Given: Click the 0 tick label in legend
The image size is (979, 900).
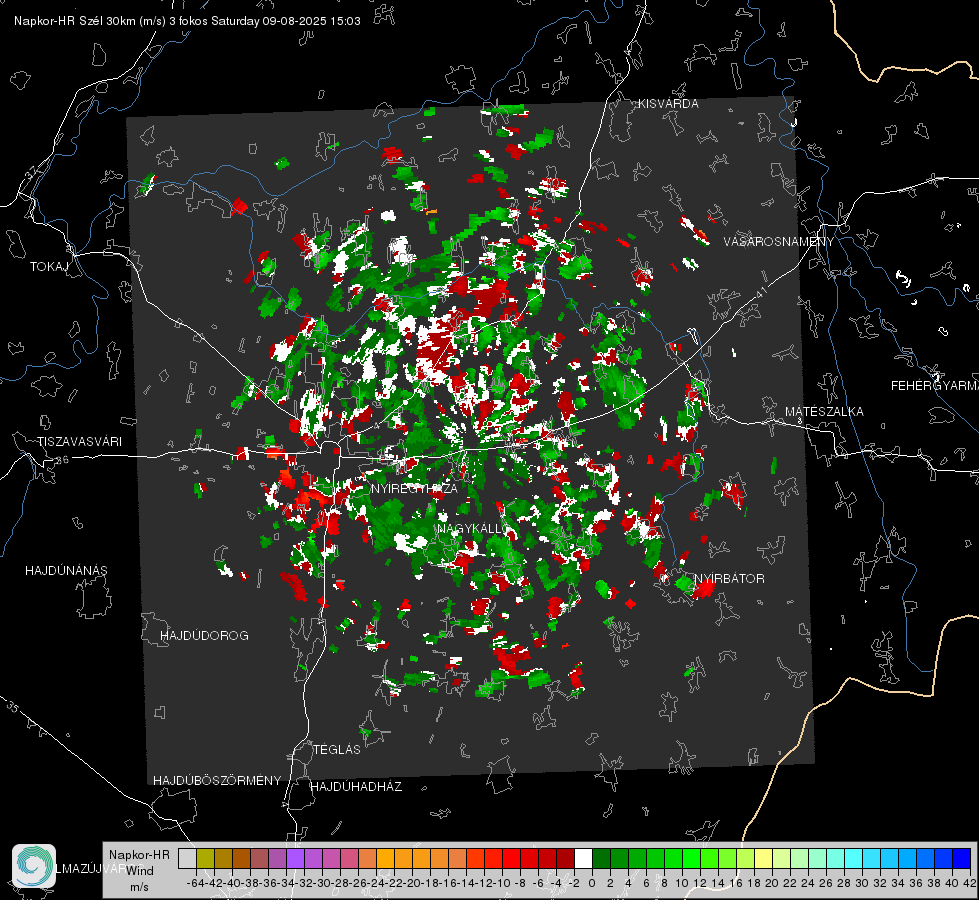Looking at the screenshot, I should click(592, 883).
